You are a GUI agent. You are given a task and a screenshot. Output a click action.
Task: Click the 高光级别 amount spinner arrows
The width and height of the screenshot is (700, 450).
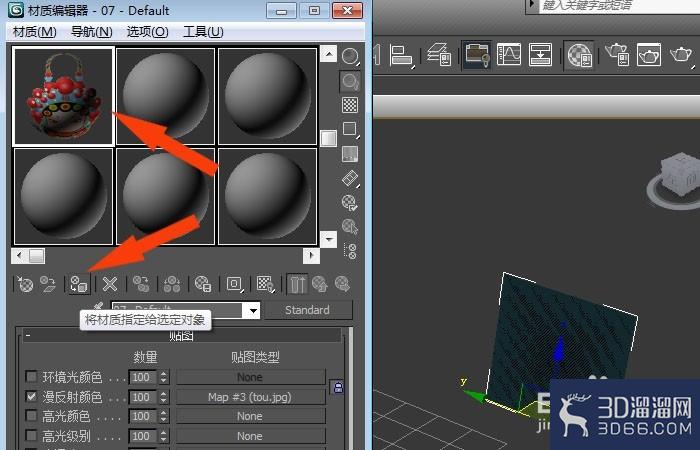[x=164, y=436]
